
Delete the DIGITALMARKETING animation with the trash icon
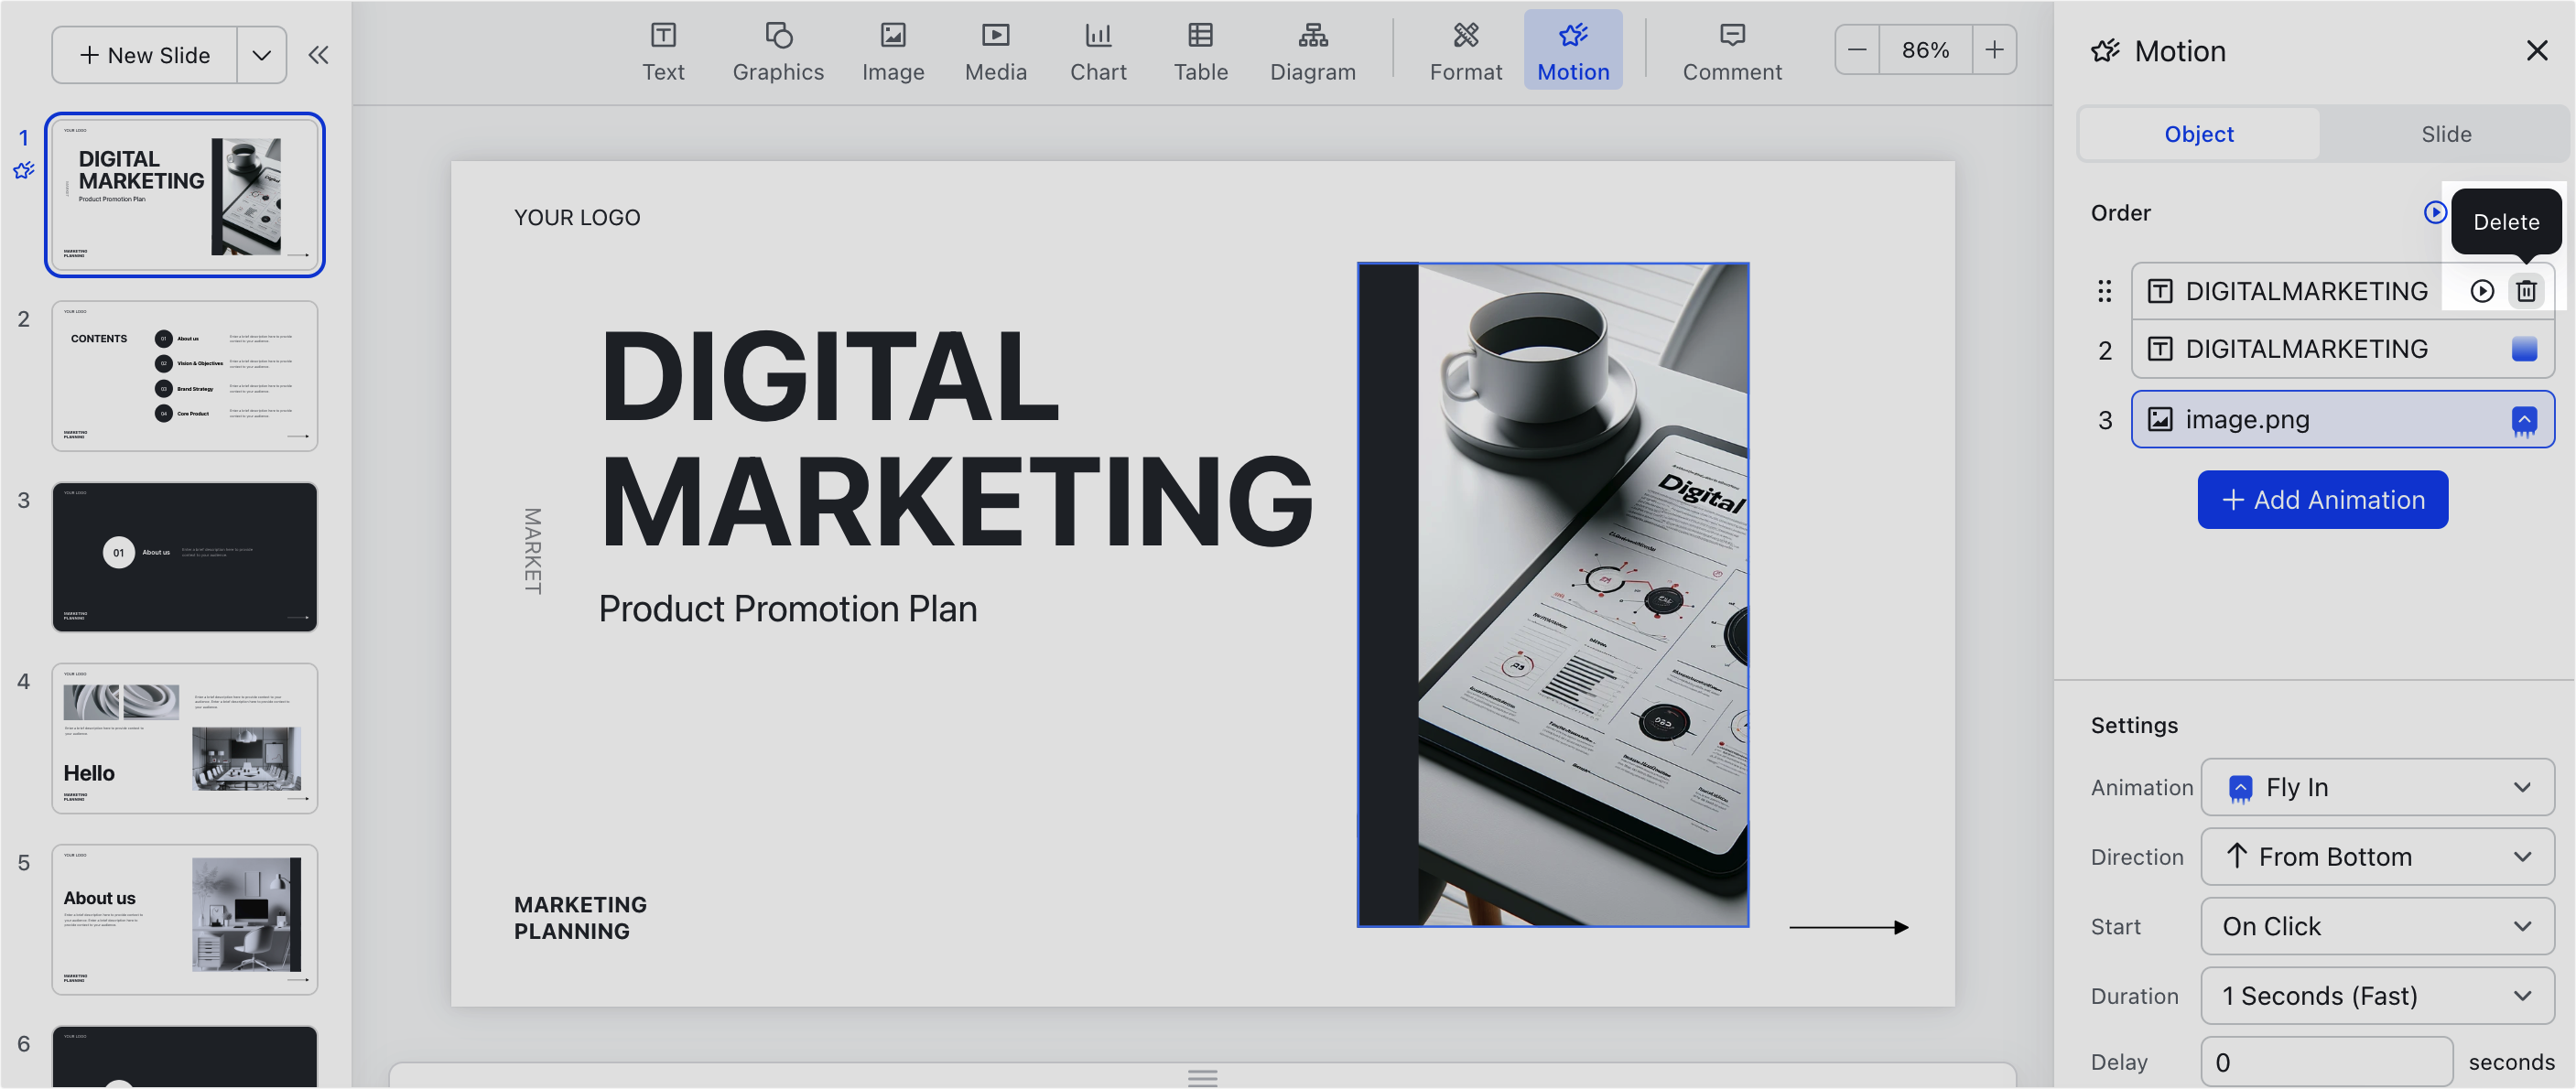pos(2527,291)
